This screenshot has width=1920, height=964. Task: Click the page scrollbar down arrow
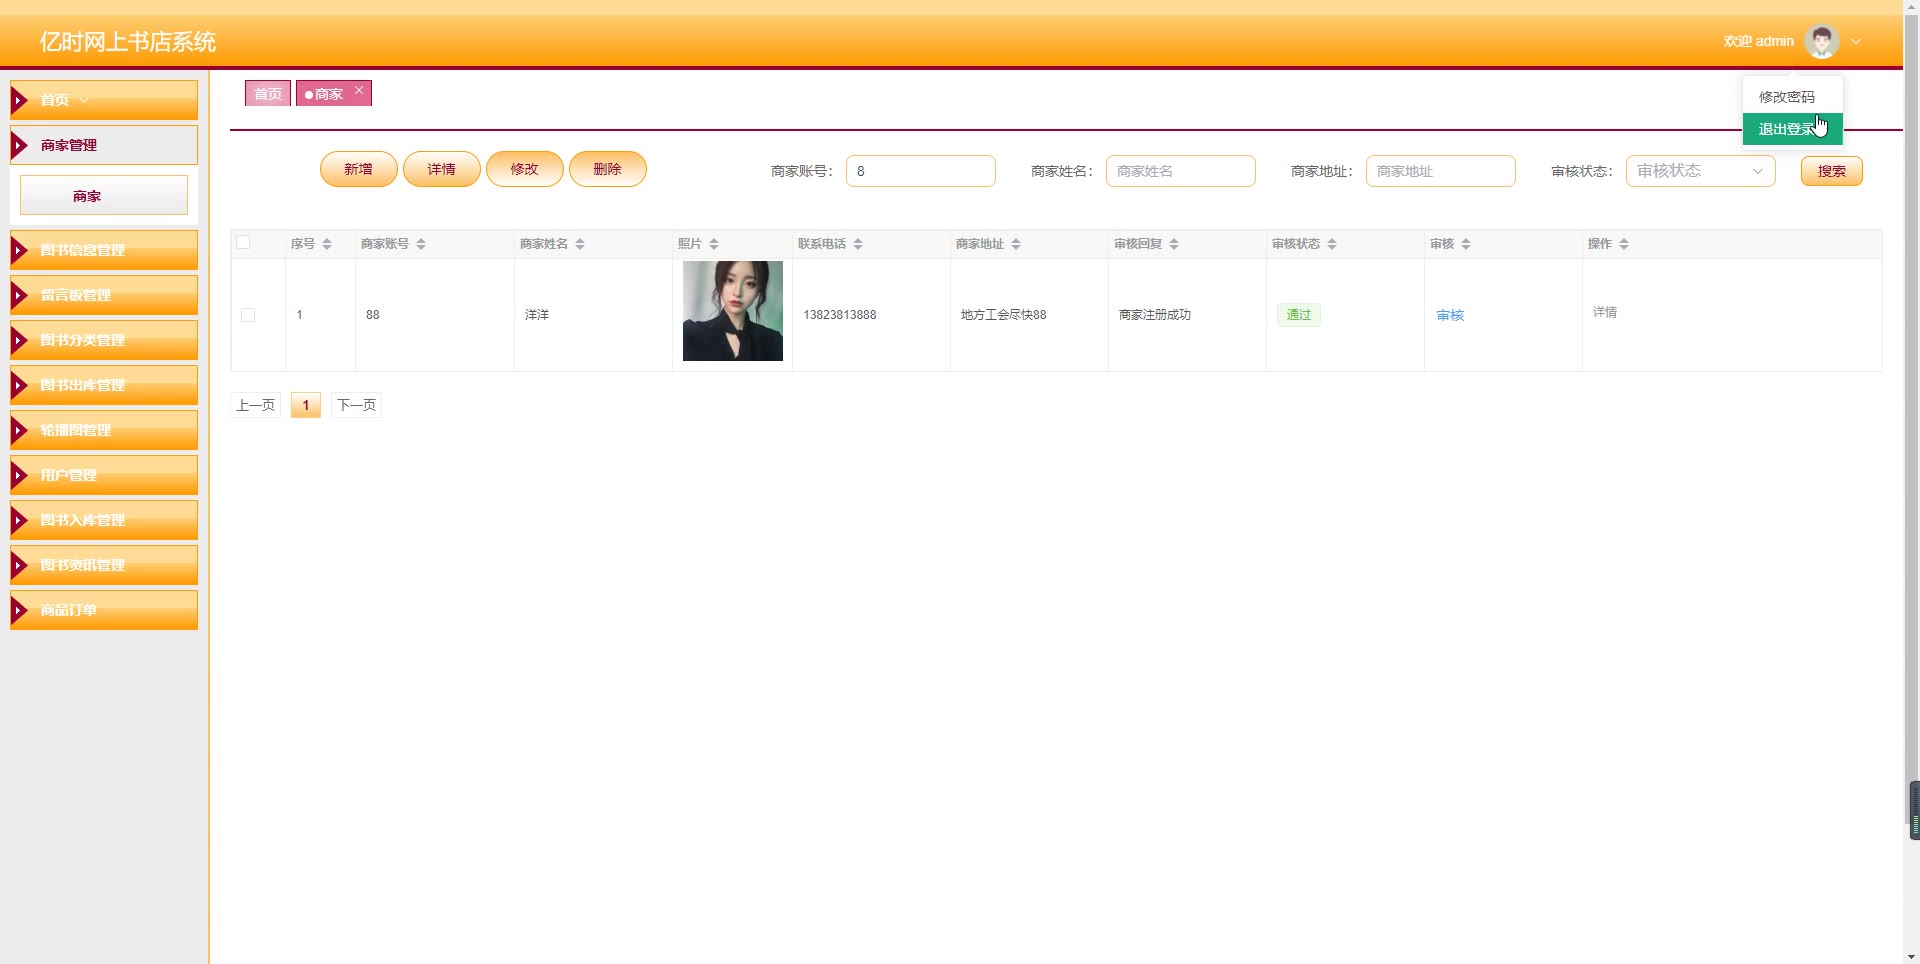click(1911, 956)
